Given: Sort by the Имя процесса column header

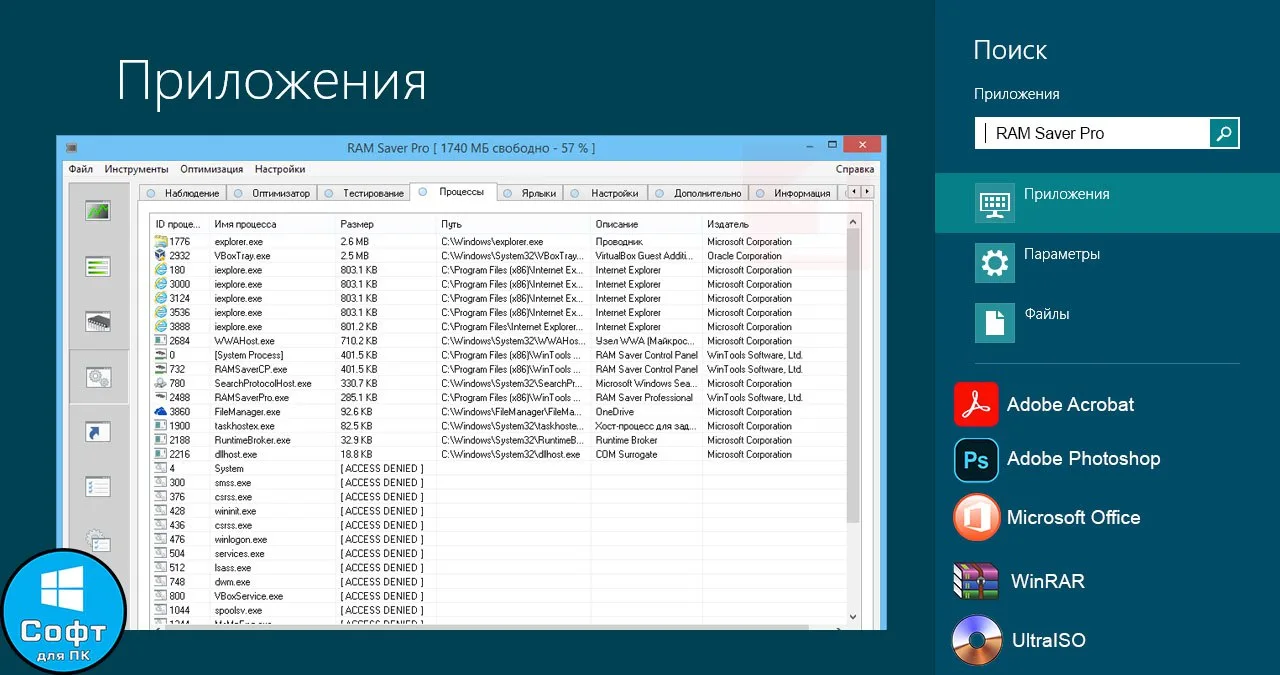Looking at the screenshot, I should coord(273,224).
